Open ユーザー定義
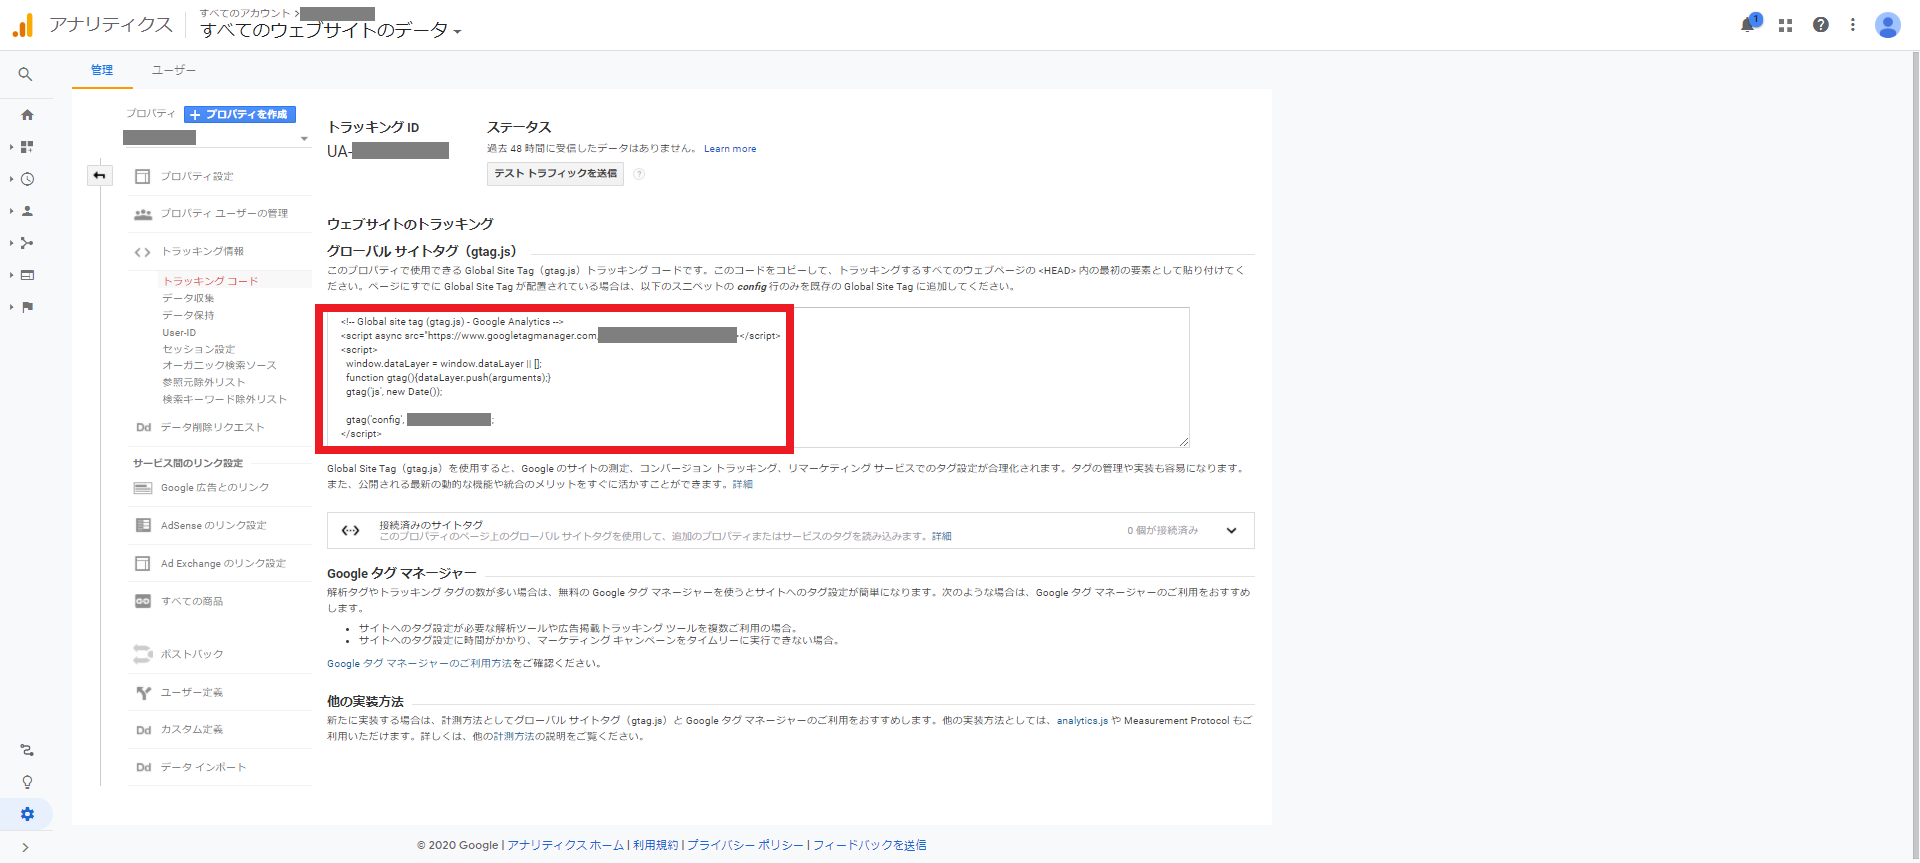This screenshot has width=1920, height=863. point(192,692)
